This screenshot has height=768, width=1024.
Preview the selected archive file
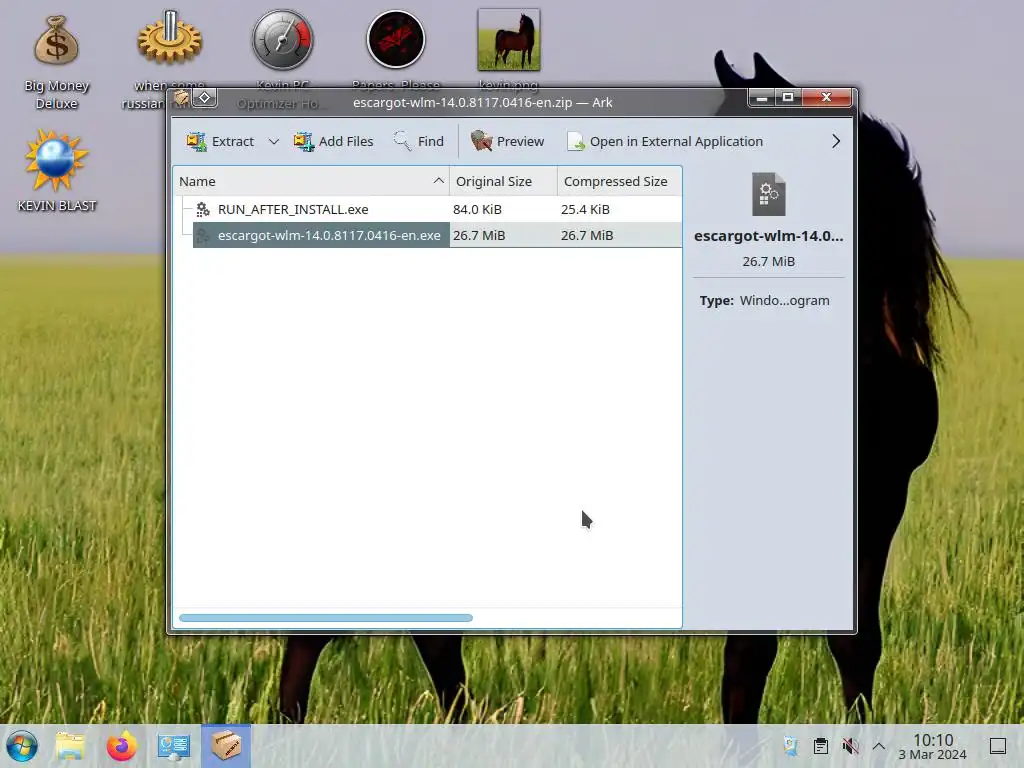pos(507,141)
